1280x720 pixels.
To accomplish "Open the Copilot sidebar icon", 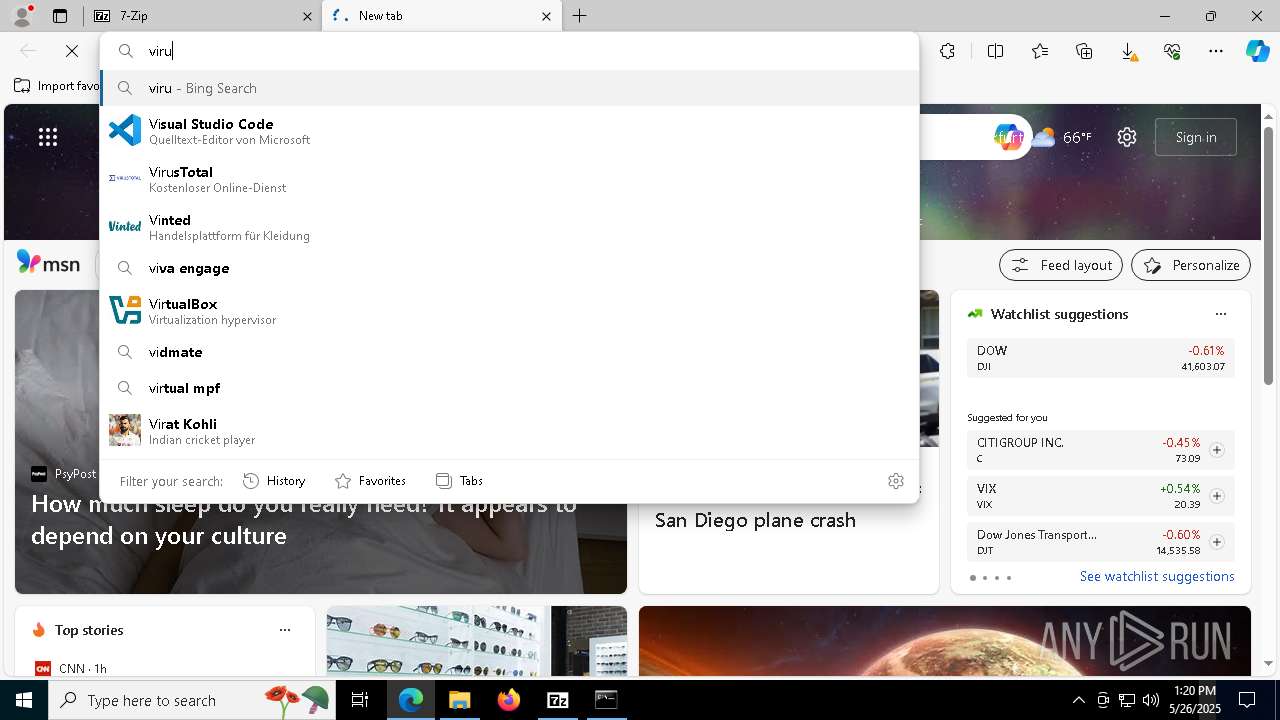I will tap(1257, 51).
